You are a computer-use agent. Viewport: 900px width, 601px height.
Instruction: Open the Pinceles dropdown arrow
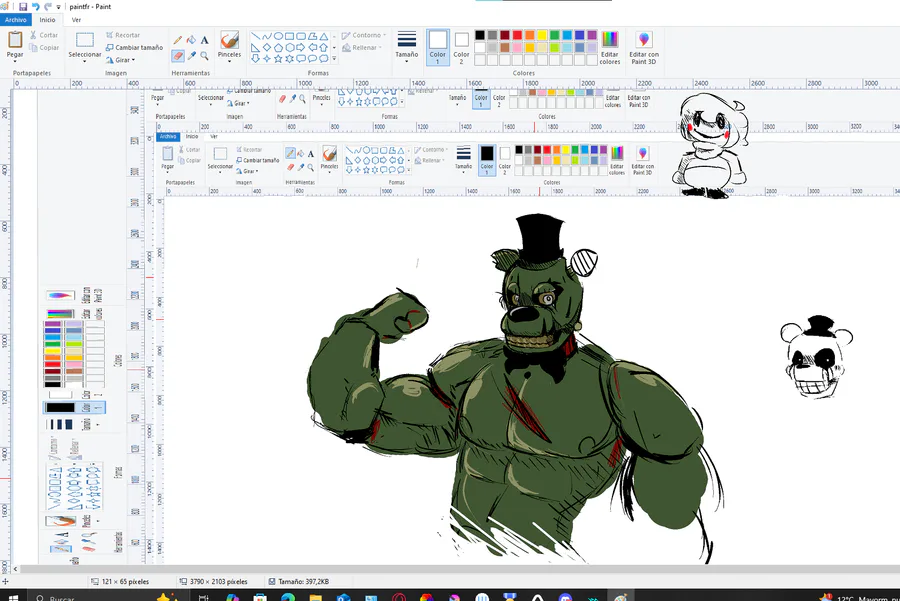click(229, 61)
